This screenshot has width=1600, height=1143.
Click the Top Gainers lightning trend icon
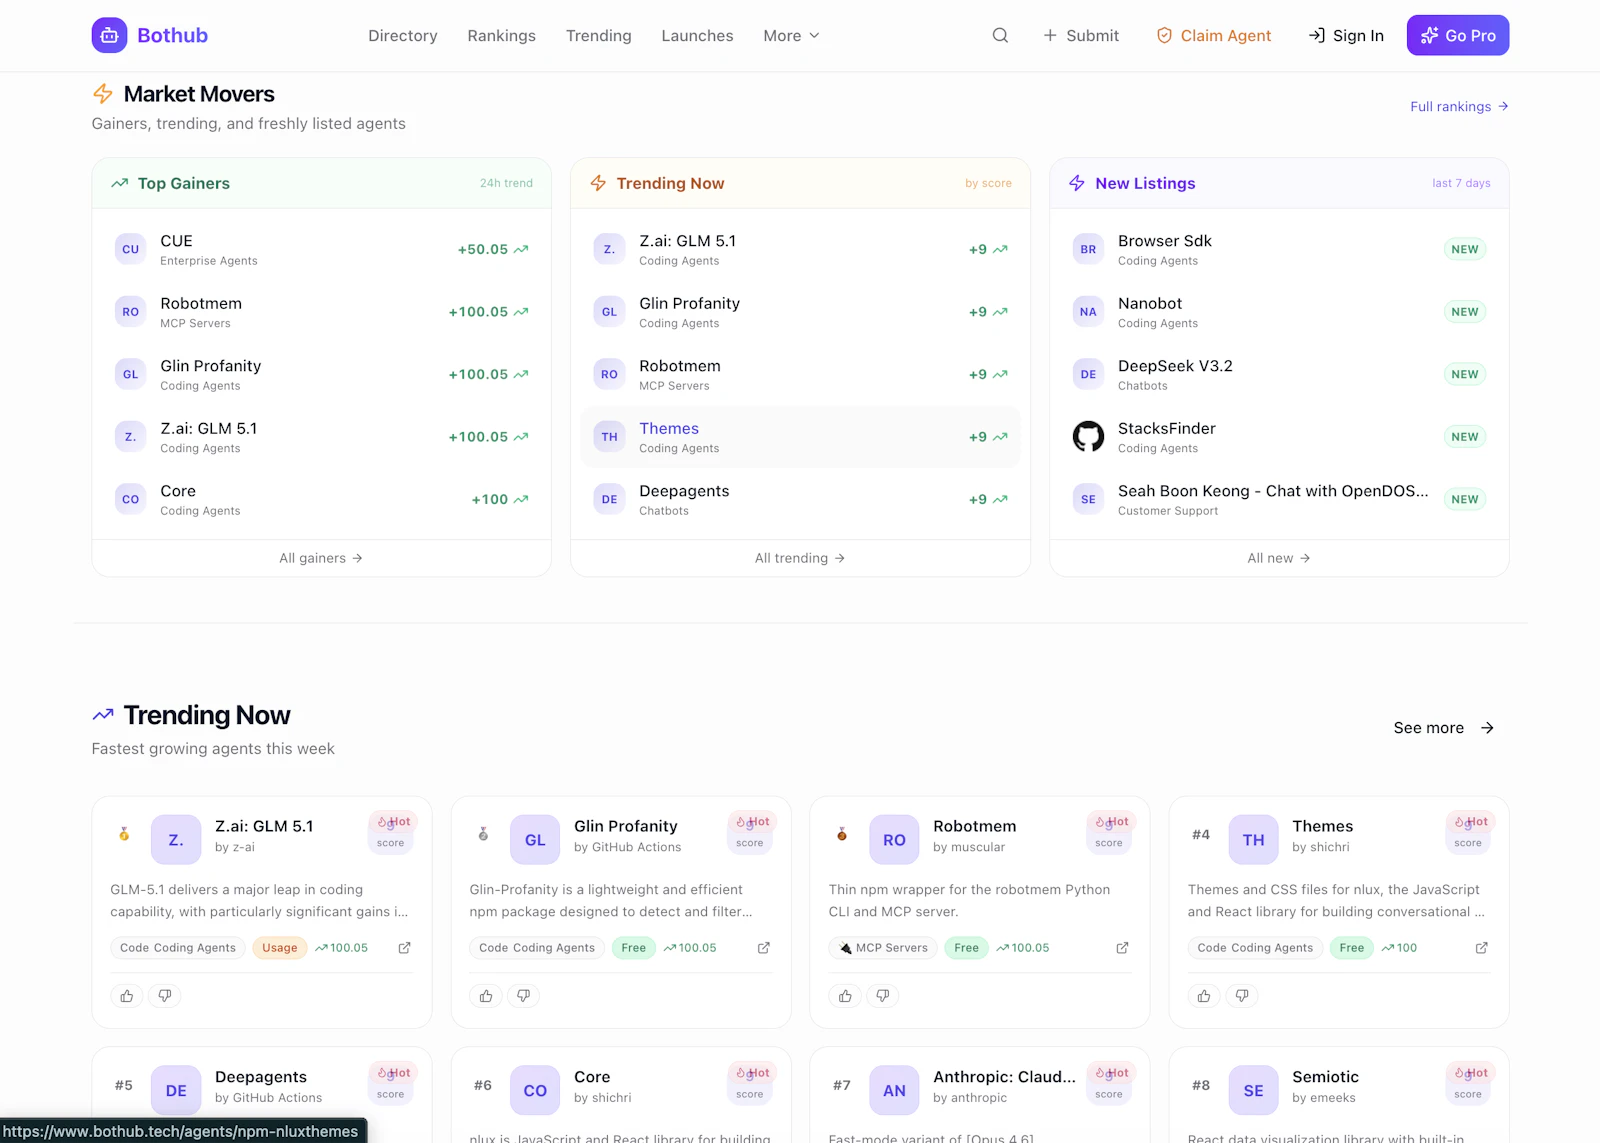(x=119, y=183)
